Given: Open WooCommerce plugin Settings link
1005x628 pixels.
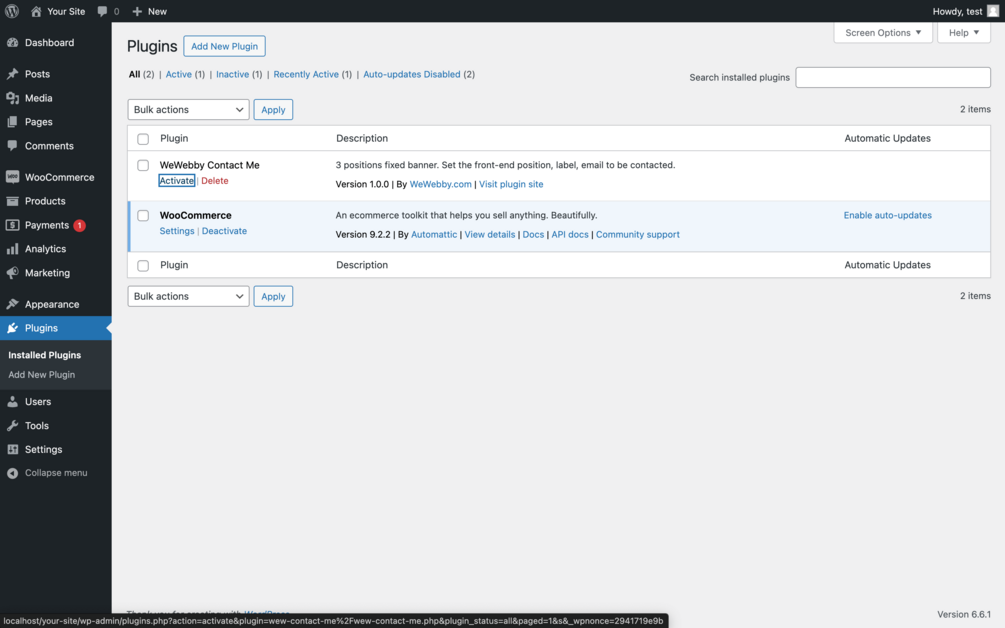Looking at the screenshot, I should click(x=177, y=231).
